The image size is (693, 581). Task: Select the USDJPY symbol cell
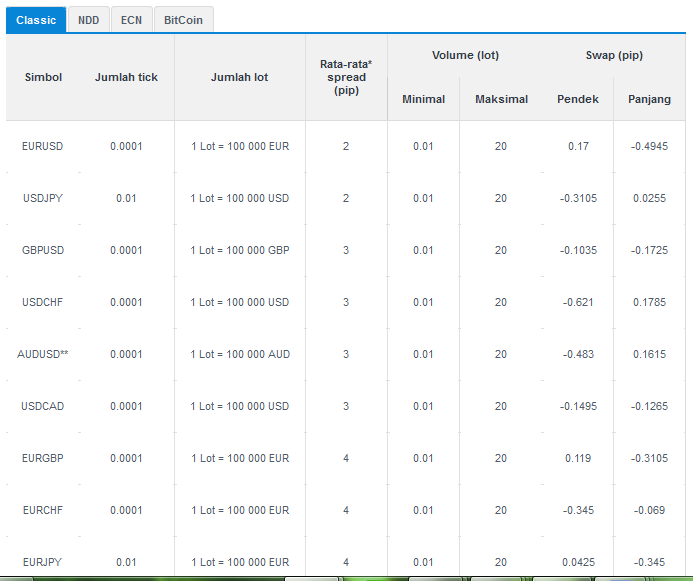[43, 198]
